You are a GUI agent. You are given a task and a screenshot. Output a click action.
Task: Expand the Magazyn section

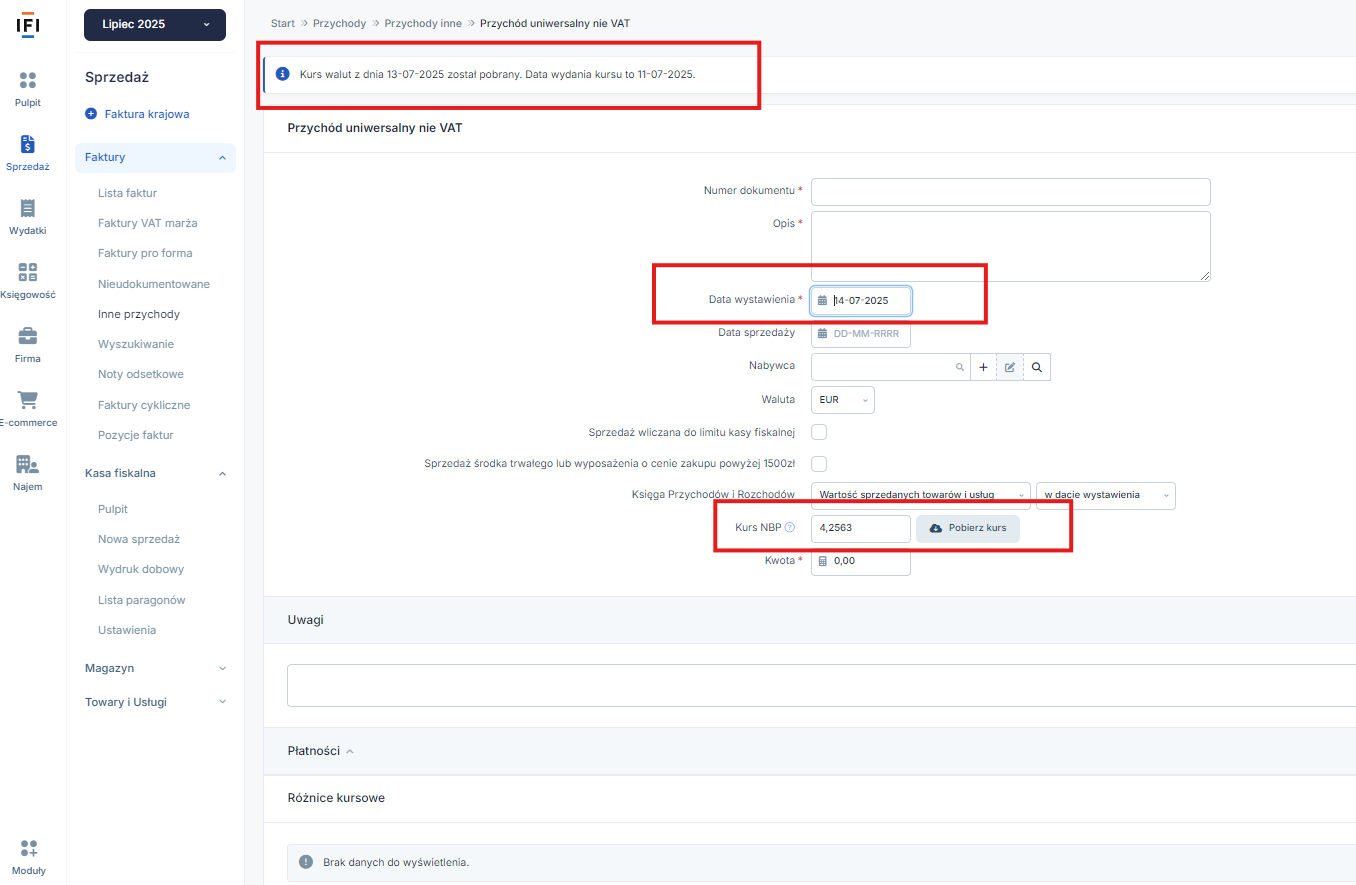155,668
